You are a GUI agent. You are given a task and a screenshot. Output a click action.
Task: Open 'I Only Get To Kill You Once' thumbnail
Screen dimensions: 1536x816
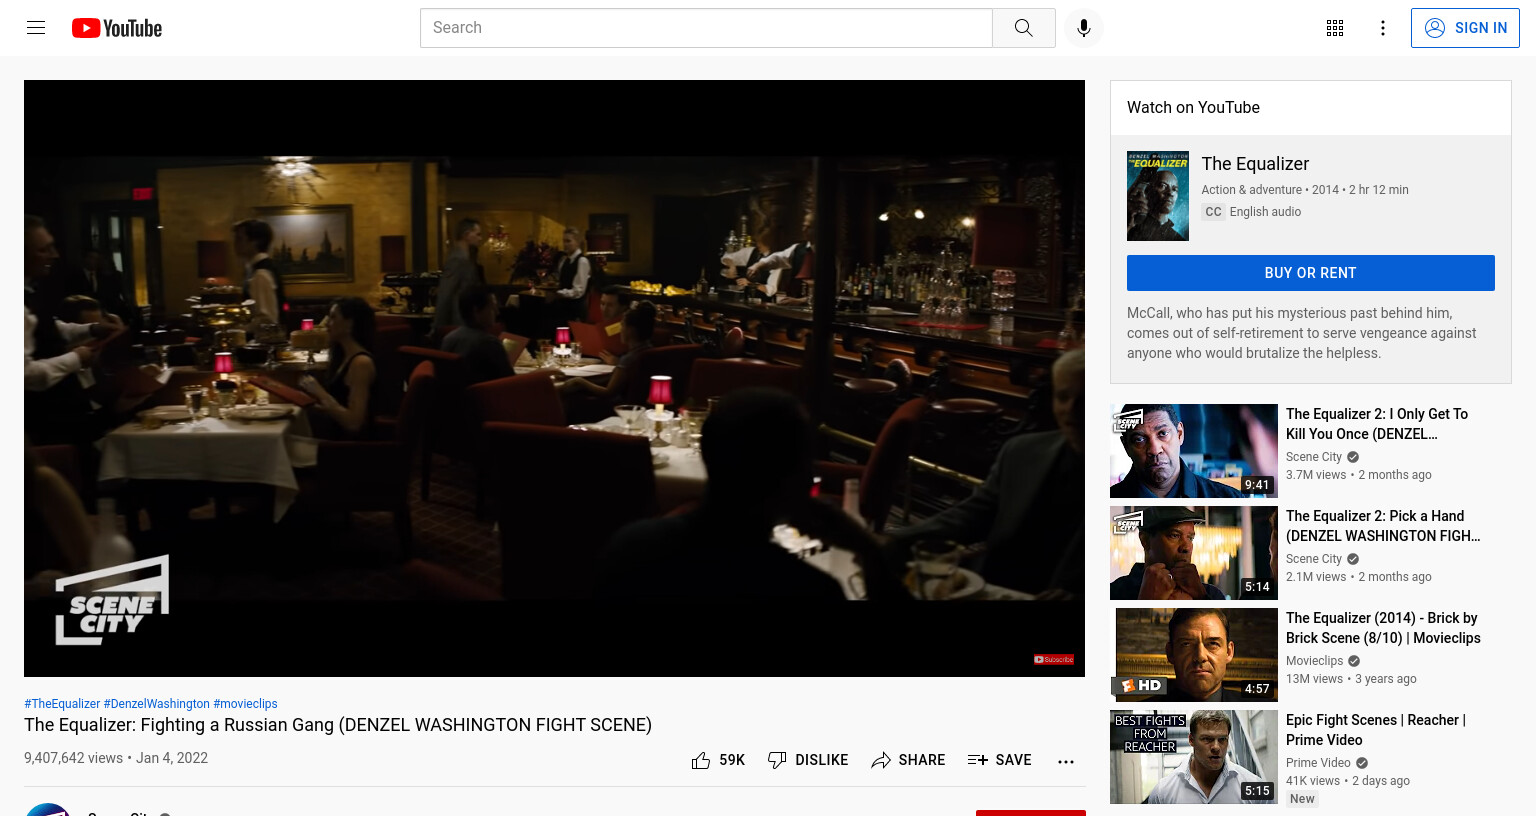1194,451
